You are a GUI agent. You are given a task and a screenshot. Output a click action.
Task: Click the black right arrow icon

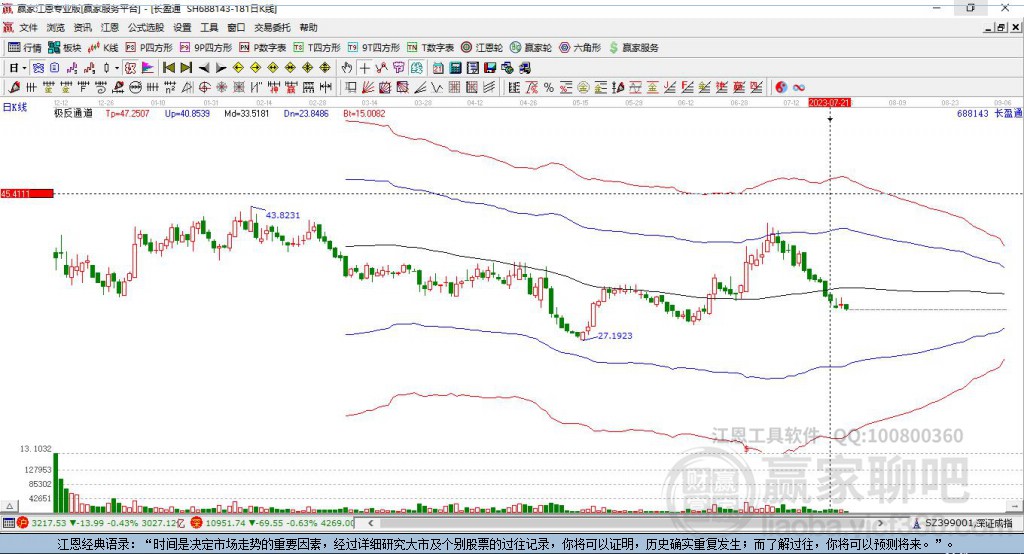coord(221,68)
